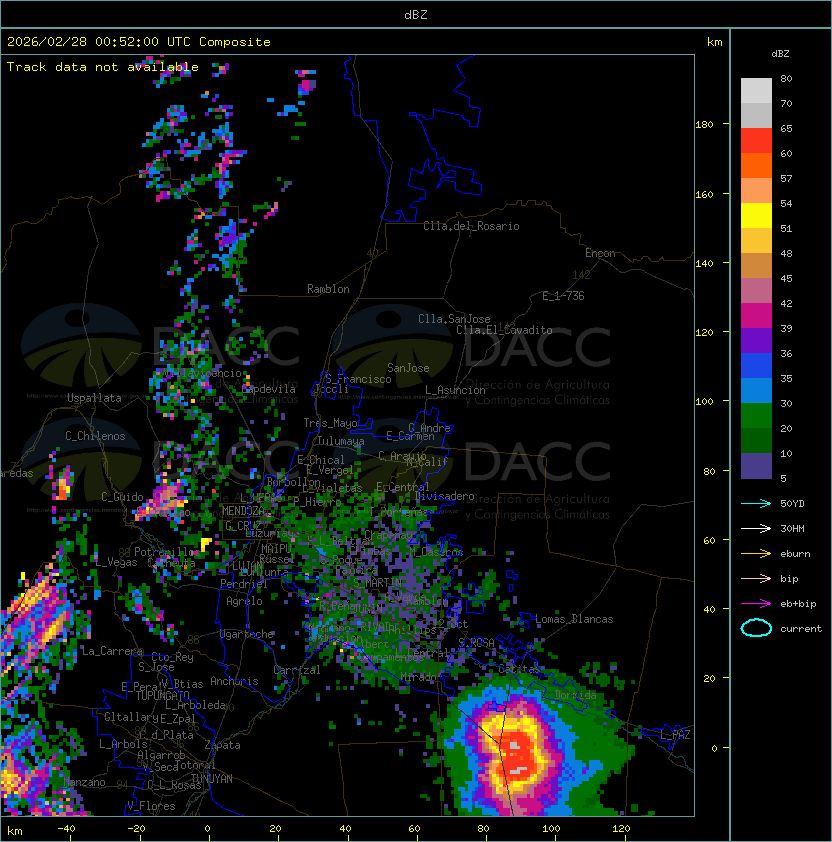Click the 'Tres_Mayo' place label
This screenshot has width=832, height=842.
pyautogui.click(x=330, y=423)
